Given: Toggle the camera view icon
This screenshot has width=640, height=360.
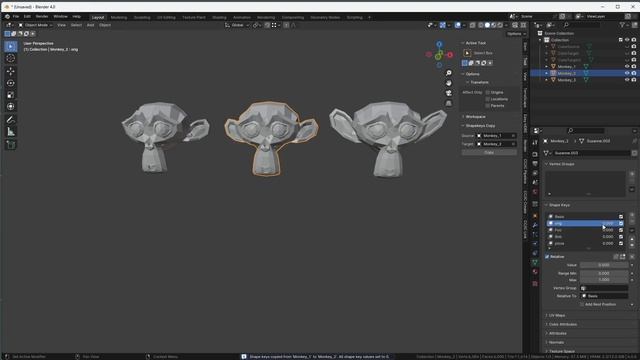Looking at the screenshot, I should 449,93.
